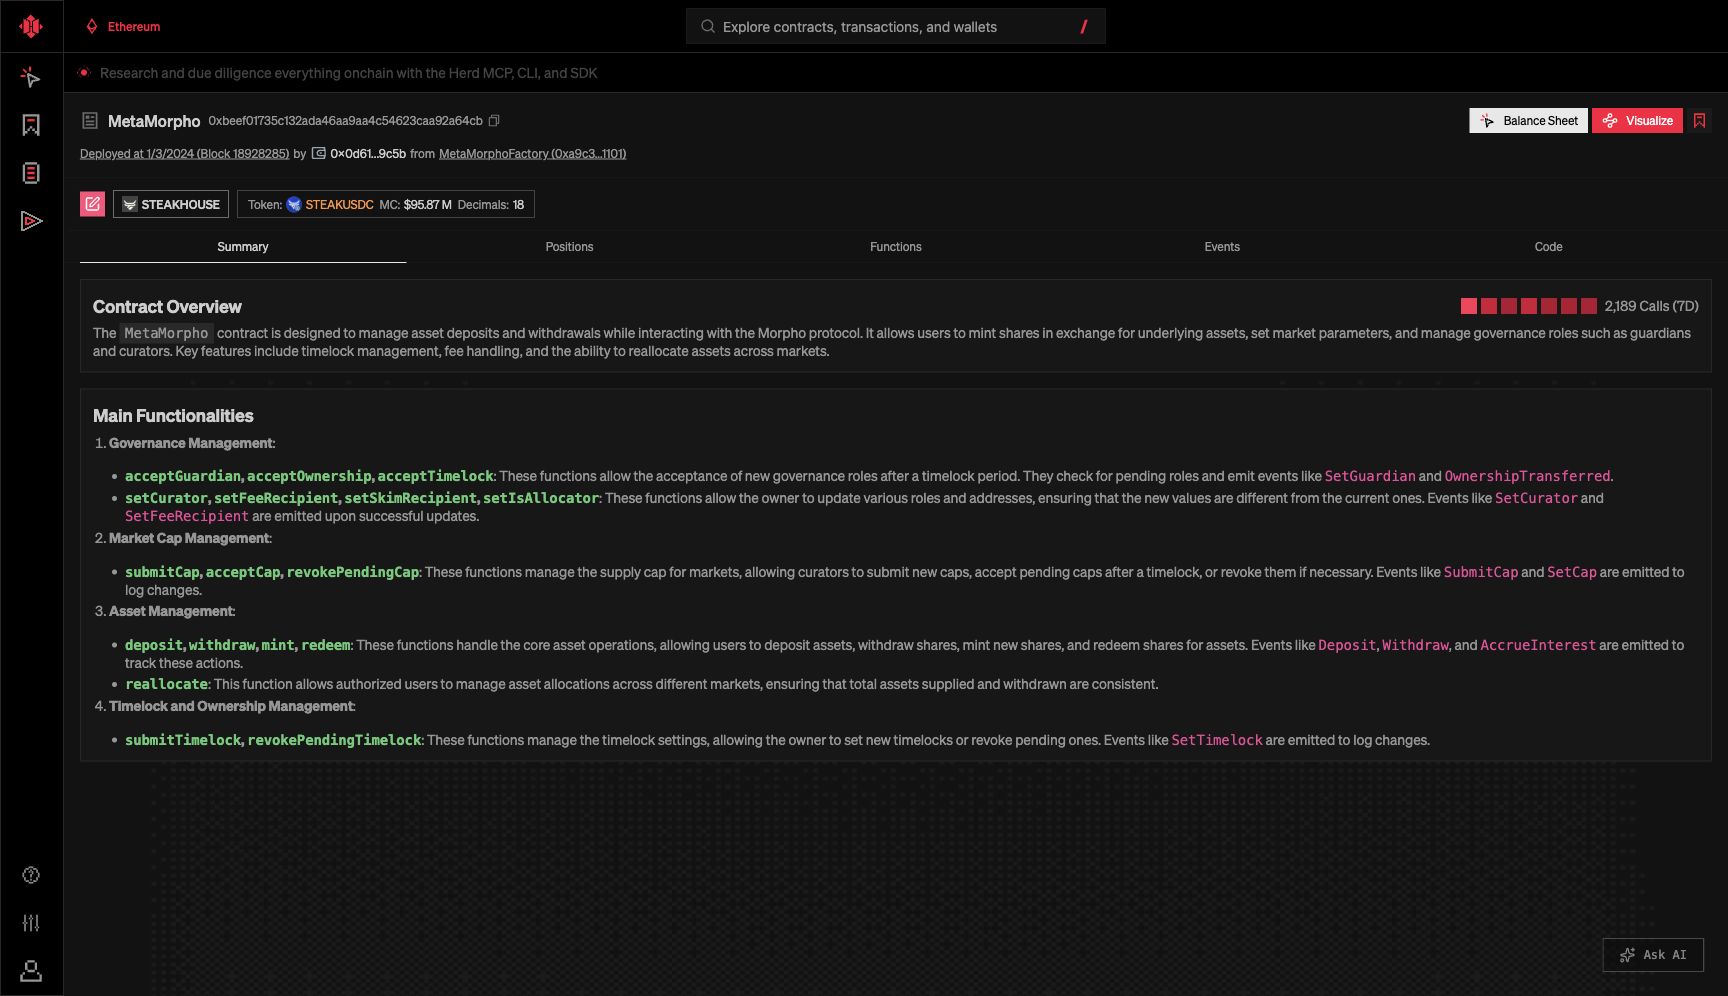The width and height of the screenshot is (1728, 996).
Task: Click the revokePendingTimelock function name
Action: pyautogui.click(x=335, y=740)
